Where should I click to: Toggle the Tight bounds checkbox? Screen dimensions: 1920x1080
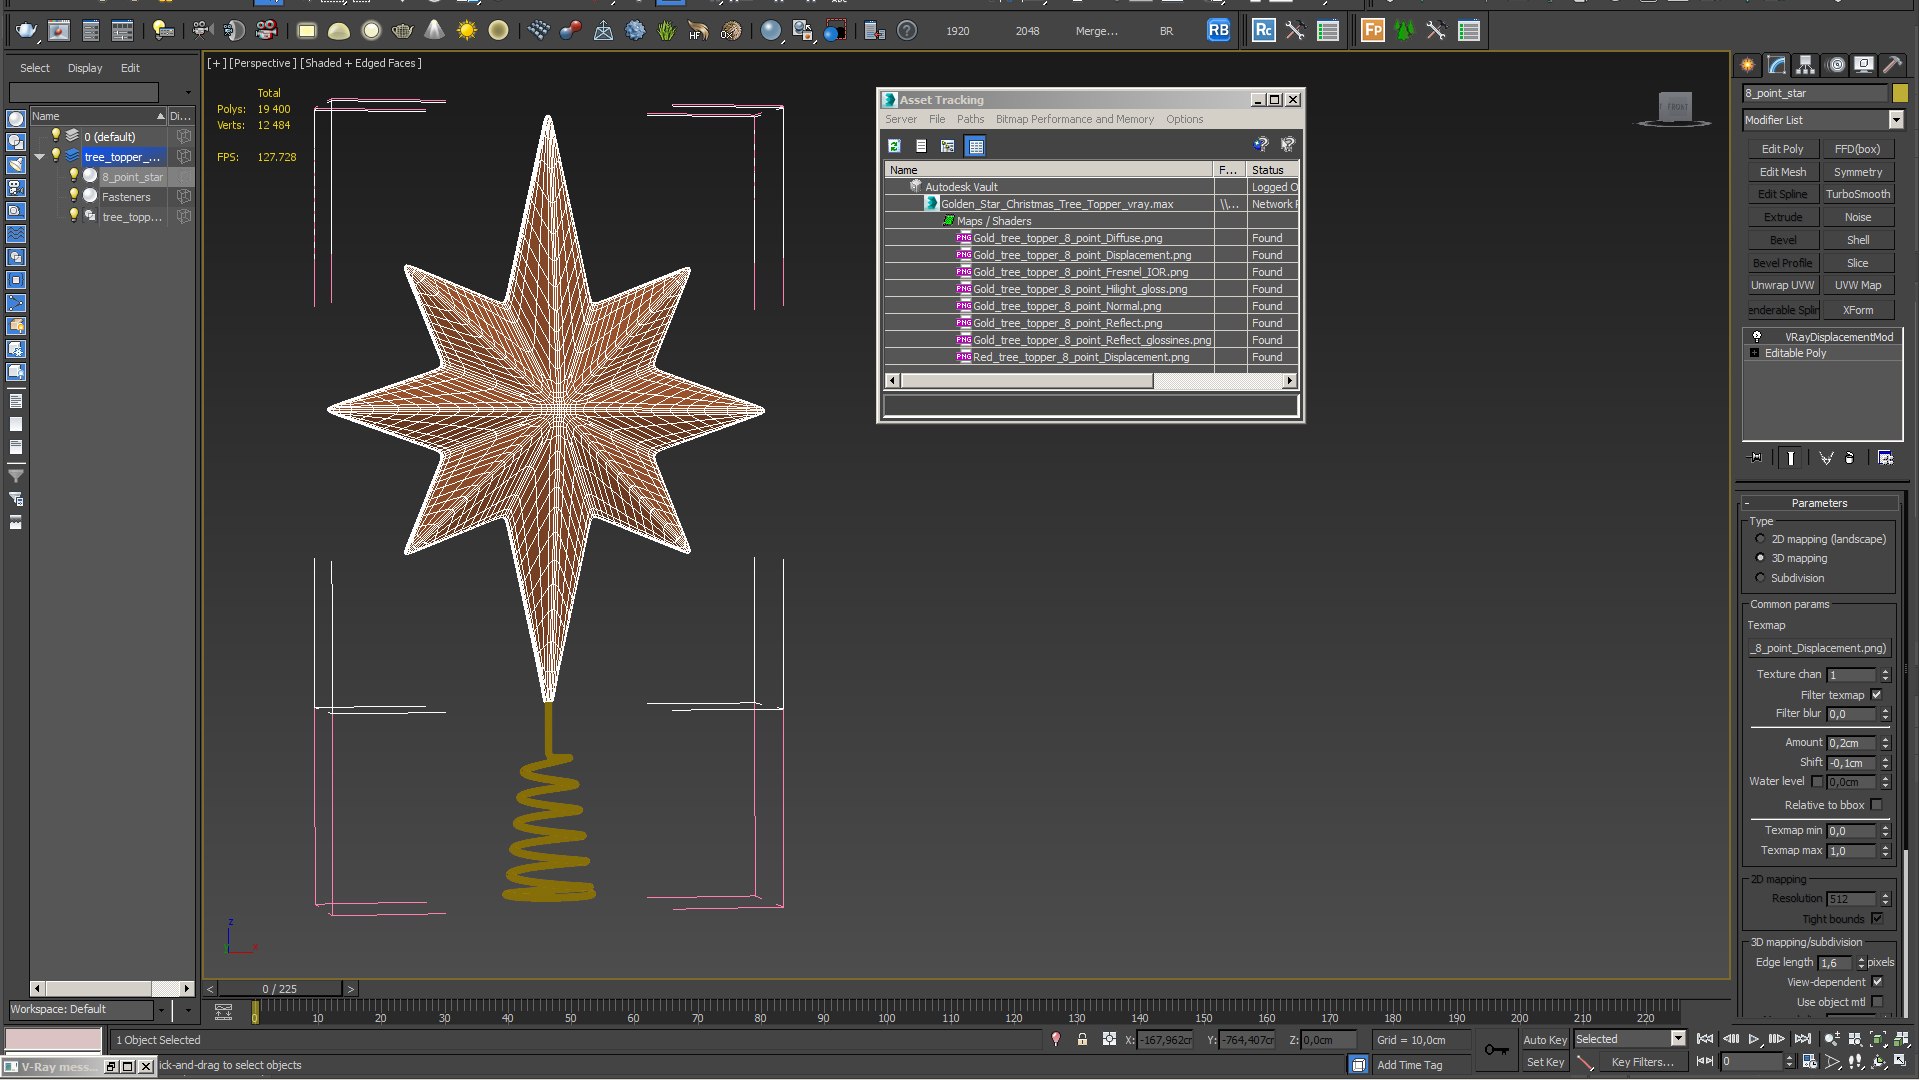pos(1877,919)
